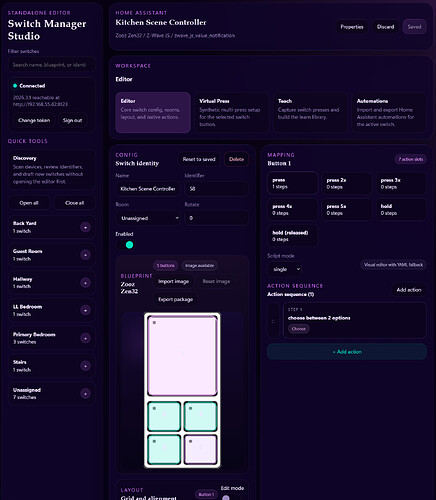Open the Room dropdown showing Unassigned
Screen dimensions: 436x500
click(149, 218)
